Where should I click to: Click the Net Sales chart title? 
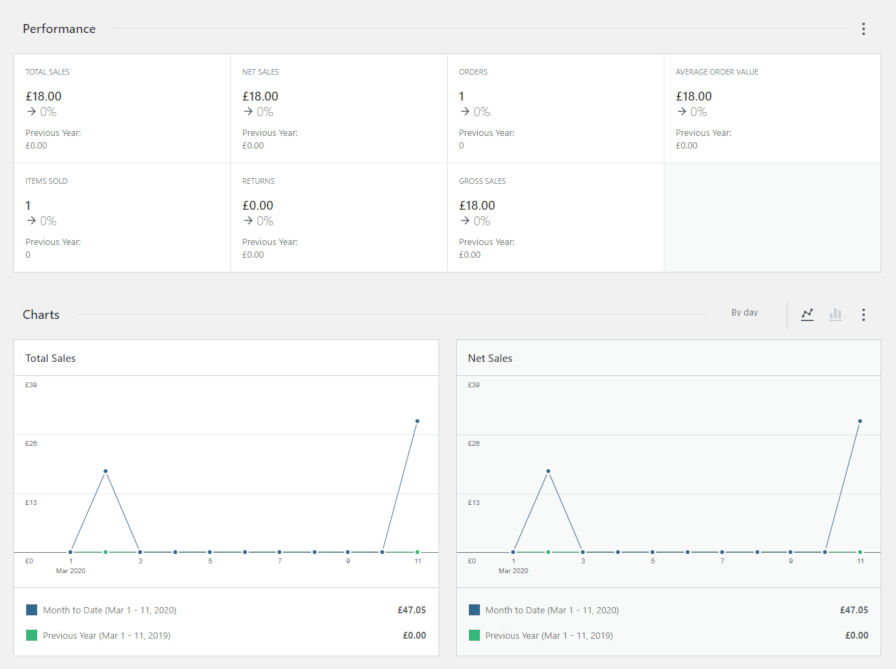(490, 358)
